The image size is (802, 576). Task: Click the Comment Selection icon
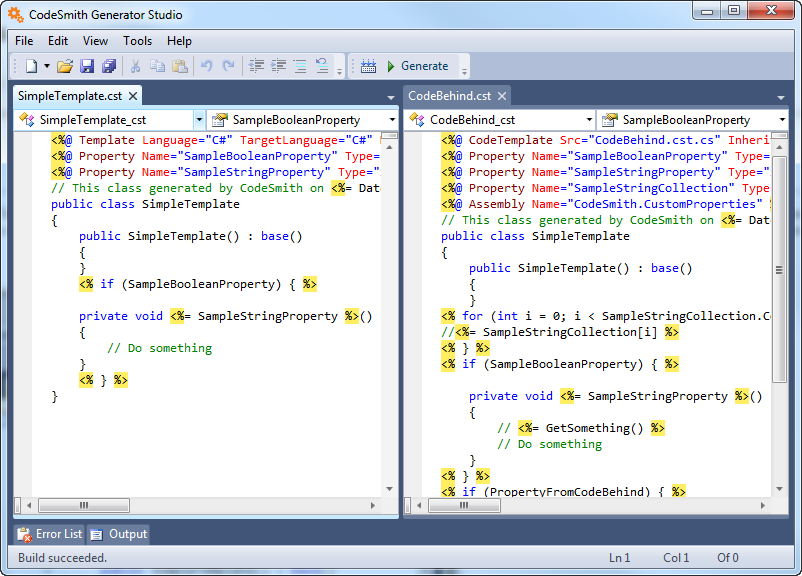pos(300,66)
